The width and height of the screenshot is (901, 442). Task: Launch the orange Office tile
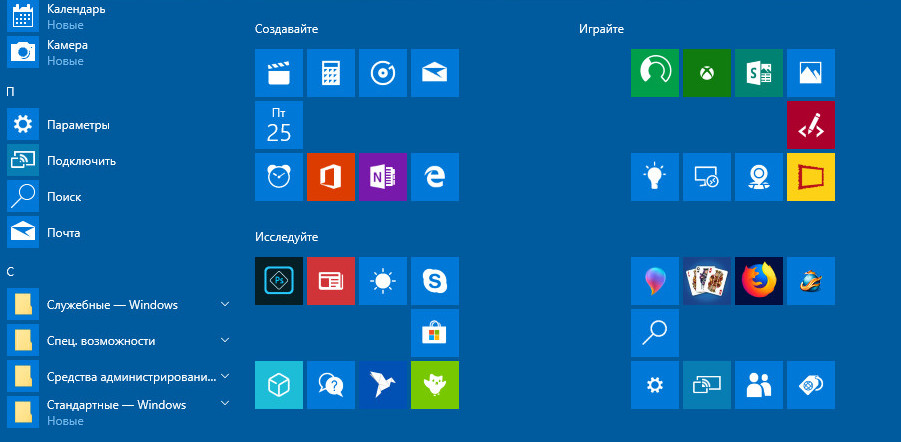330,177
